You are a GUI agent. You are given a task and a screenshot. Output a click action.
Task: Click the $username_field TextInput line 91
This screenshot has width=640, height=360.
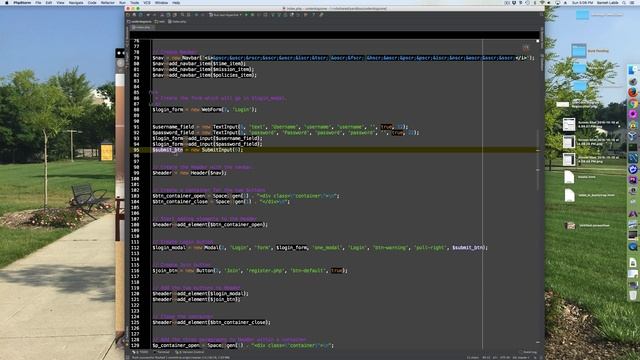pos(280,127)
